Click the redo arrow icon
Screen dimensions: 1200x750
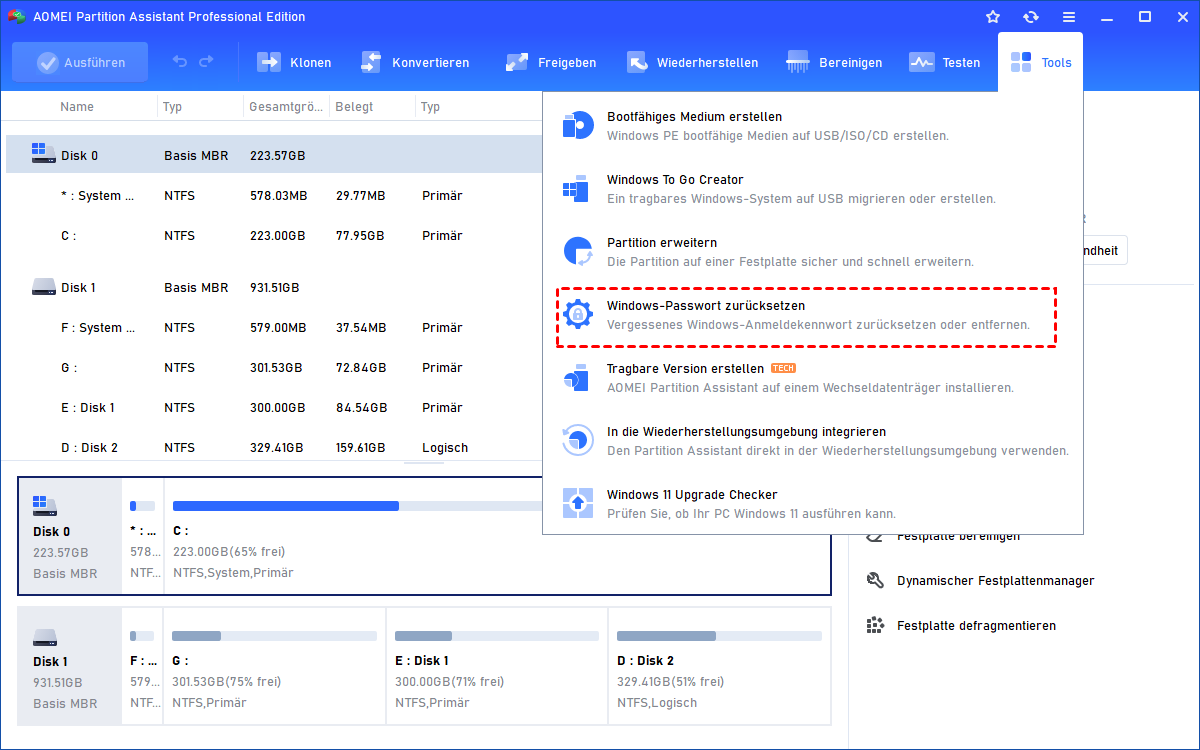[206, 62]
